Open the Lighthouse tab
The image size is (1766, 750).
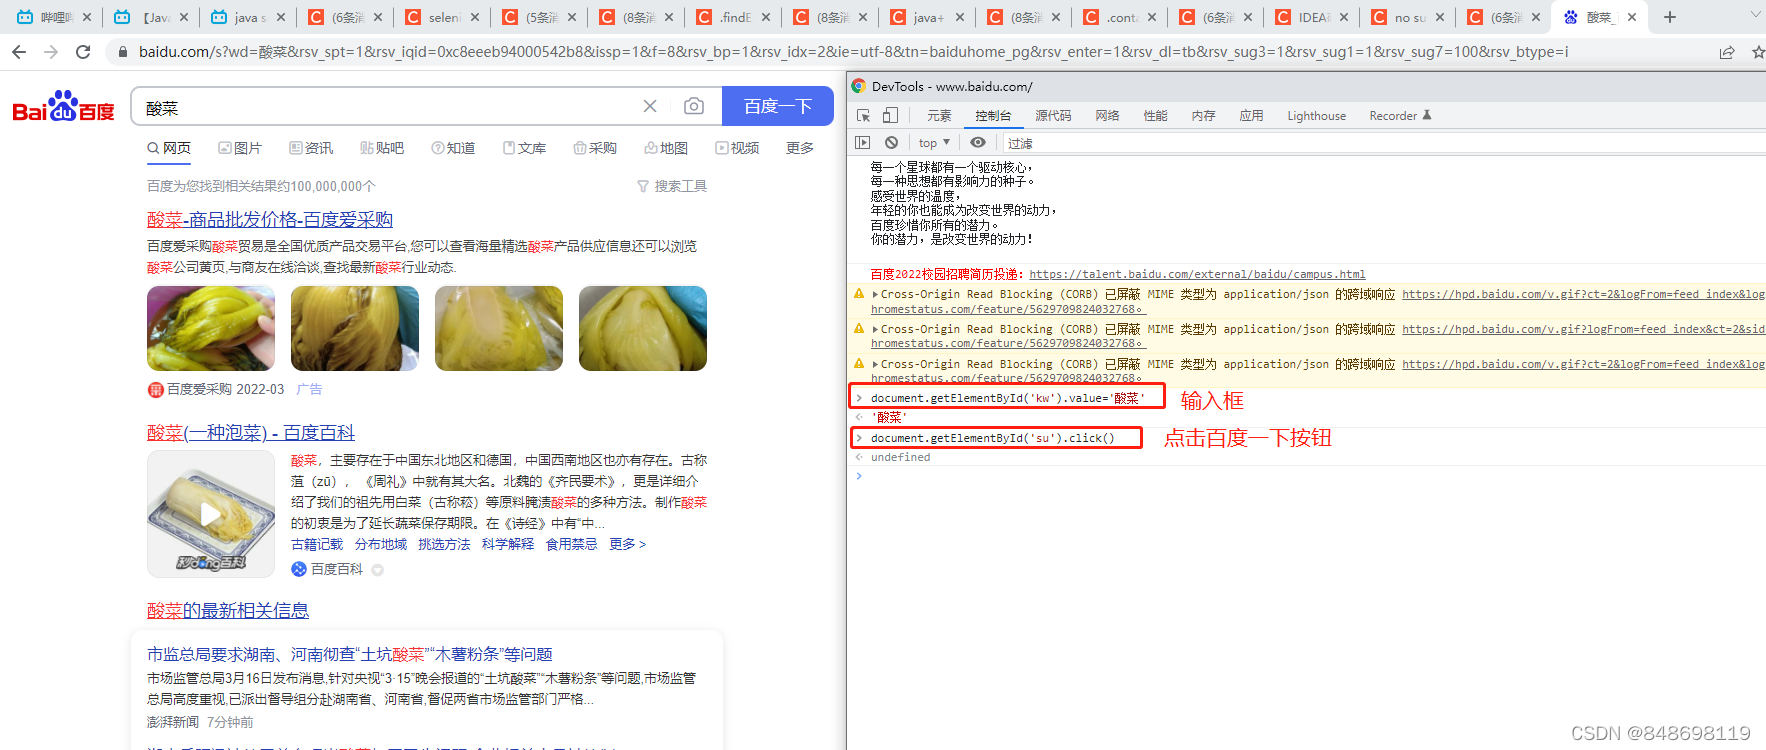[1316, 116]
